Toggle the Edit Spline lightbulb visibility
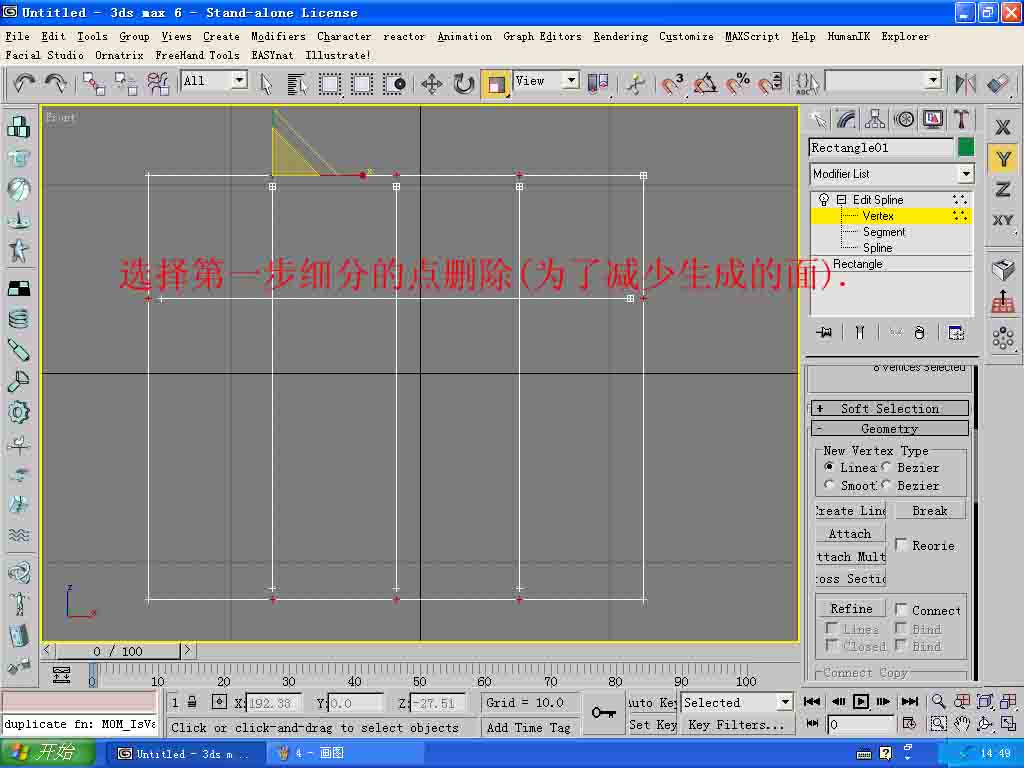This screenshot has height=768, width=1024. tap(824, 200)
